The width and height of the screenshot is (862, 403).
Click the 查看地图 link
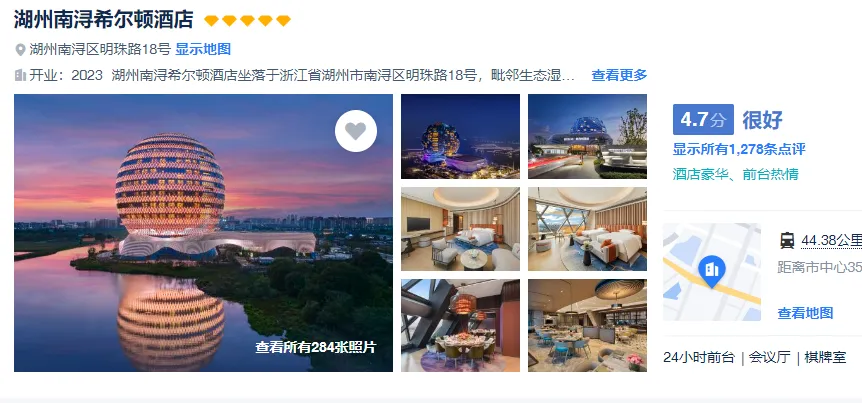point(805,313)
